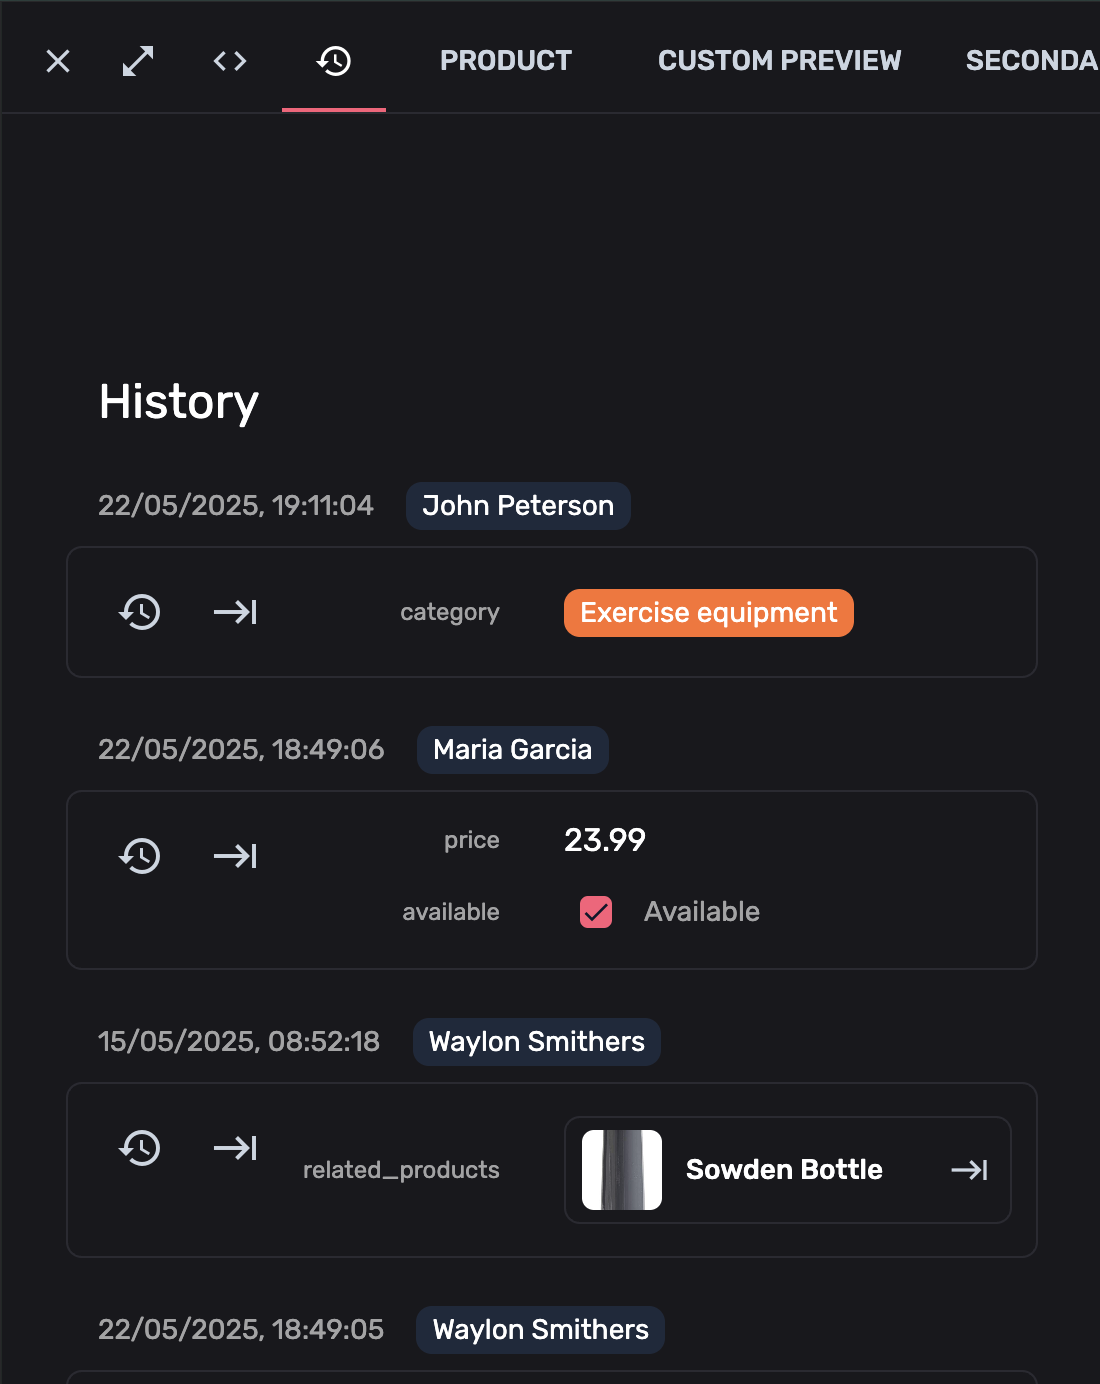The image size is (1100, 1384).
Task: Revert Maria Garcia's price update
Action: [140, 855]
